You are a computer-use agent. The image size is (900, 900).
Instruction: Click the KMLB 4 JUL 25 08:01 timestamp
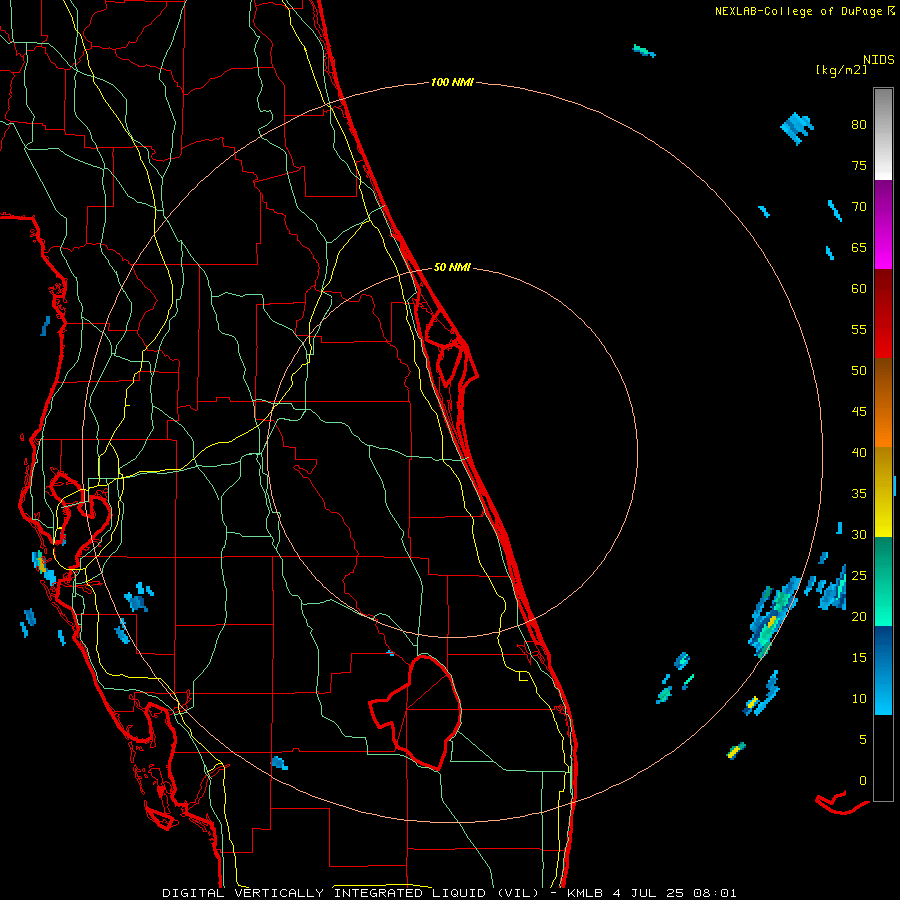tap(651, 893)
